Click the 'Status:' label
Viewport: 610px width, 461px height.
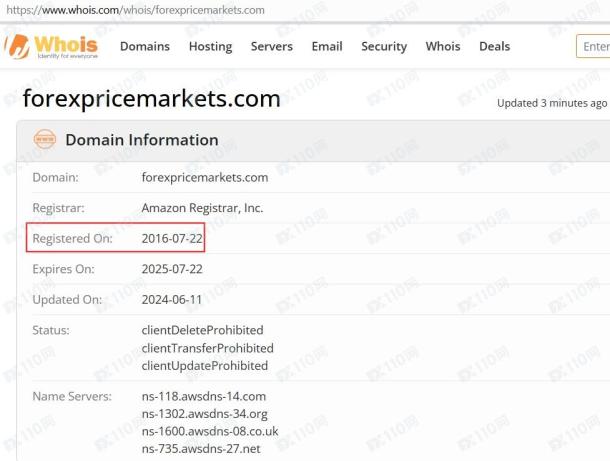click(51, 330)
